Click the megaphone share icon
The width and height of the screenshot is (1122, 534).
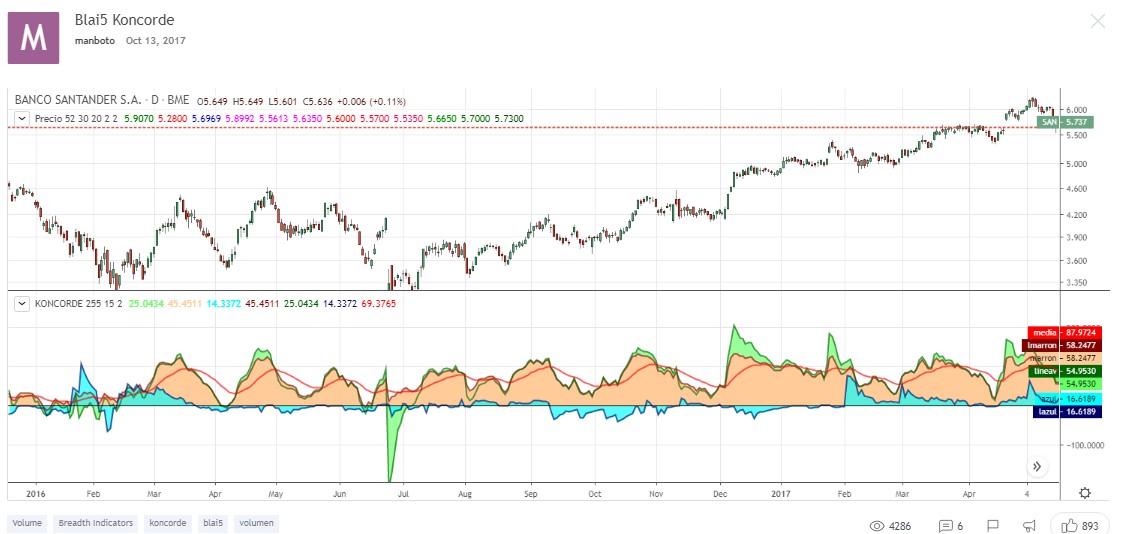1030,526
